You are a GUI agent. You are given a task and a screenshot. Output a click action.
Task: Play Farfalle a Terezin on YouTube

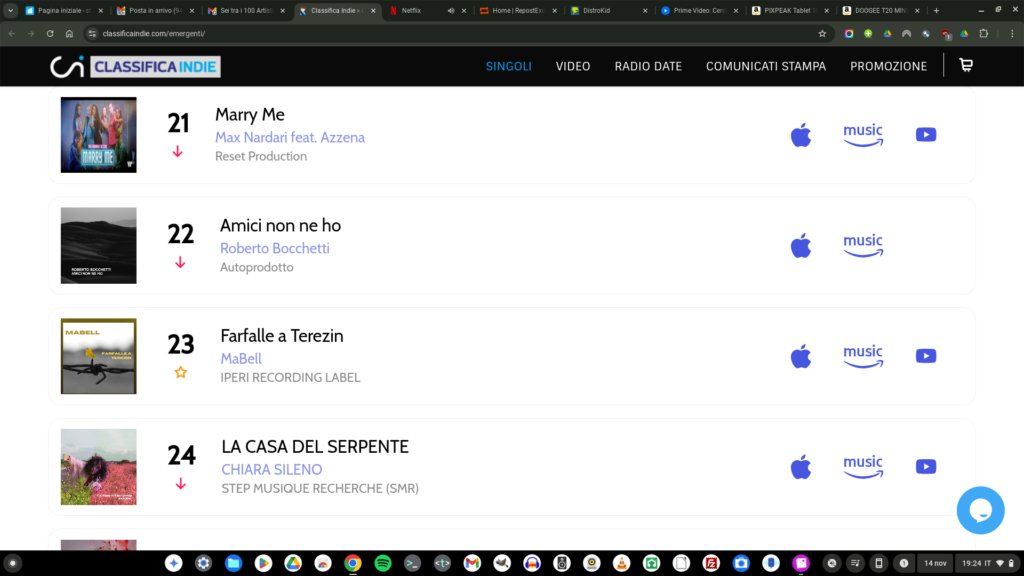[x=925, y=356]
